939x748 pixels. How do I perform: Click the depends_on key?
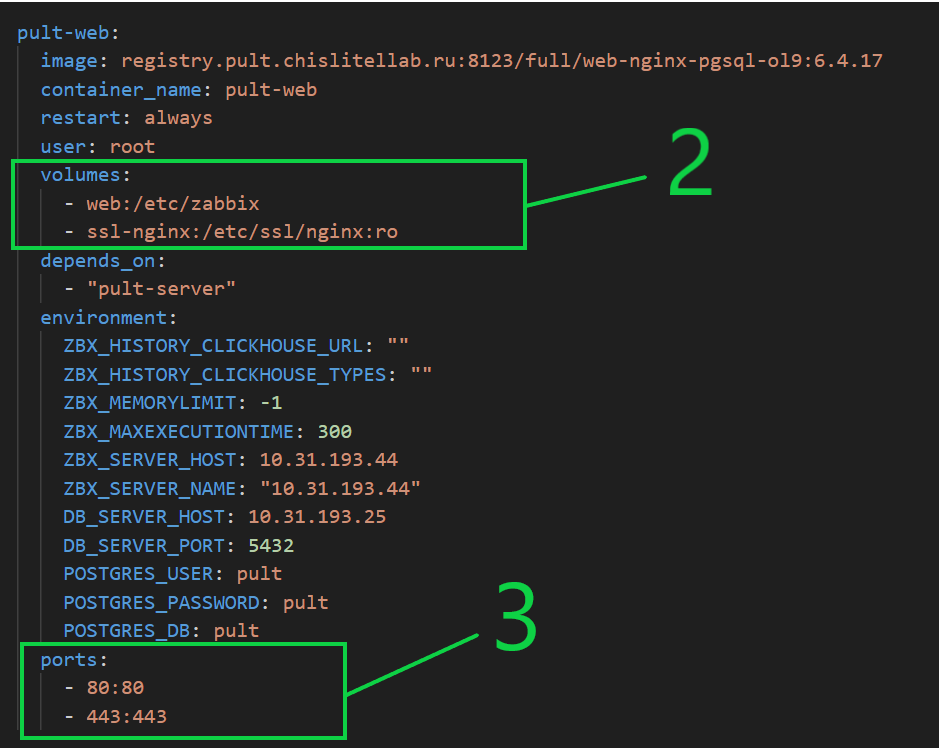point(98,261)
